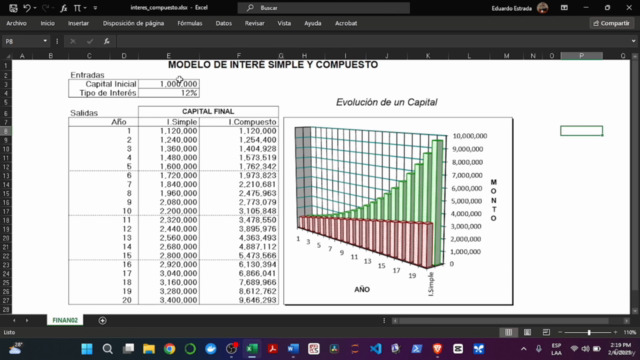Click vertical scrollbar down arrow
Screen dimensions: 640x360
coord(635,311)
